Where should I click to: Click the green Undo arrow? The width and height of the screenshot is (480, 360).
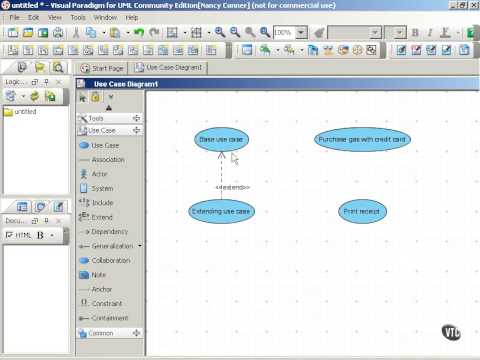[139, 32]
